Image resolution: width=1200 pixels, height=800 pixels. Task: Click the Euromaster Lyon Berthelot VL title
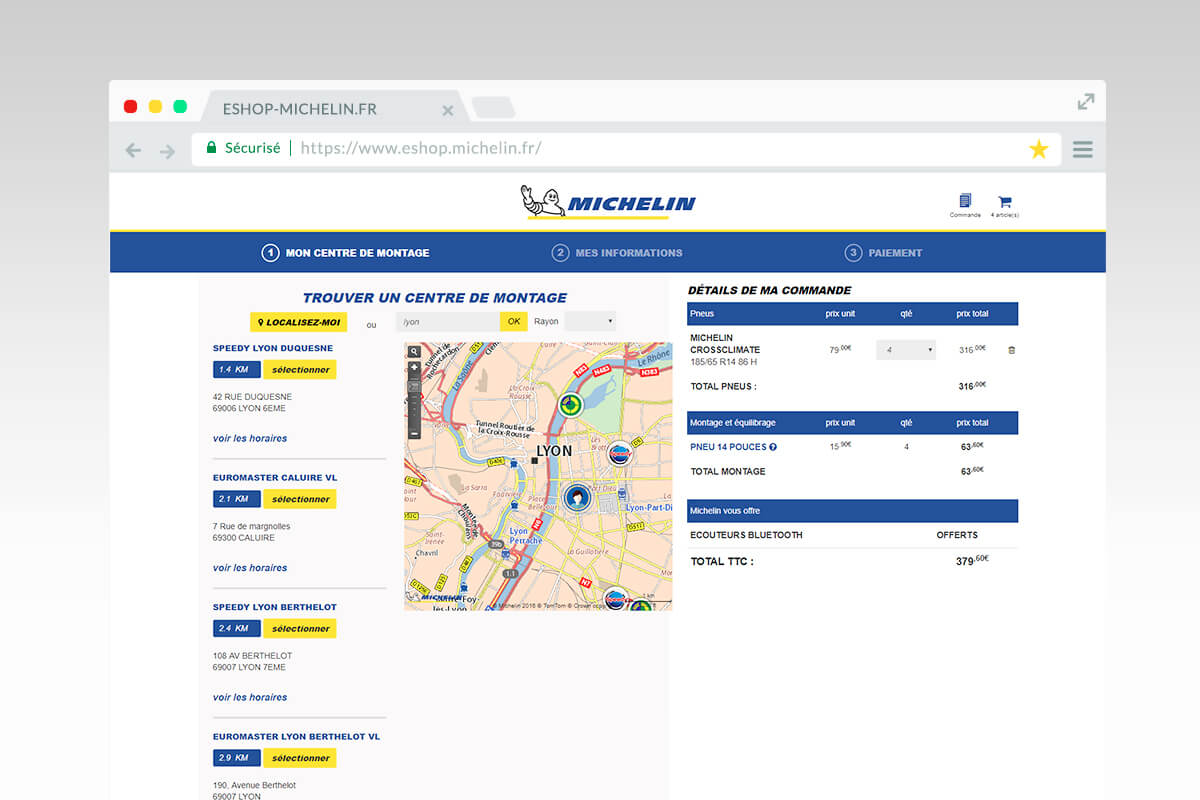[x=296, y=736]
